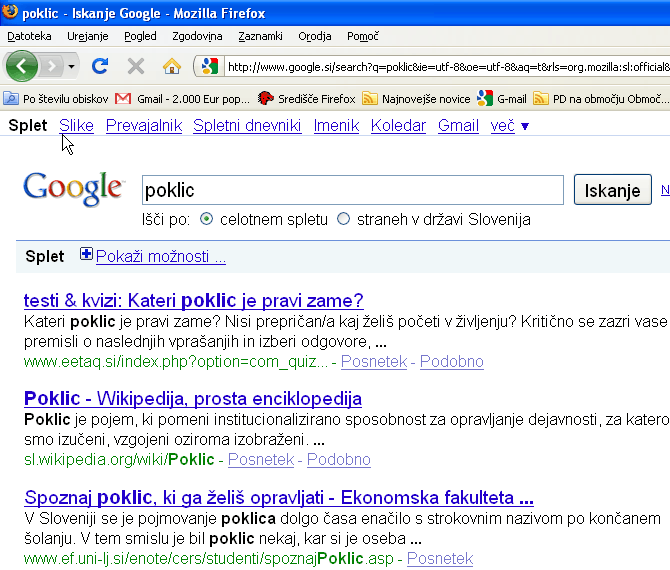This screenshot has height=570, width=670.
Task: Open the Pomoč menu
Action: coord(363,36)
